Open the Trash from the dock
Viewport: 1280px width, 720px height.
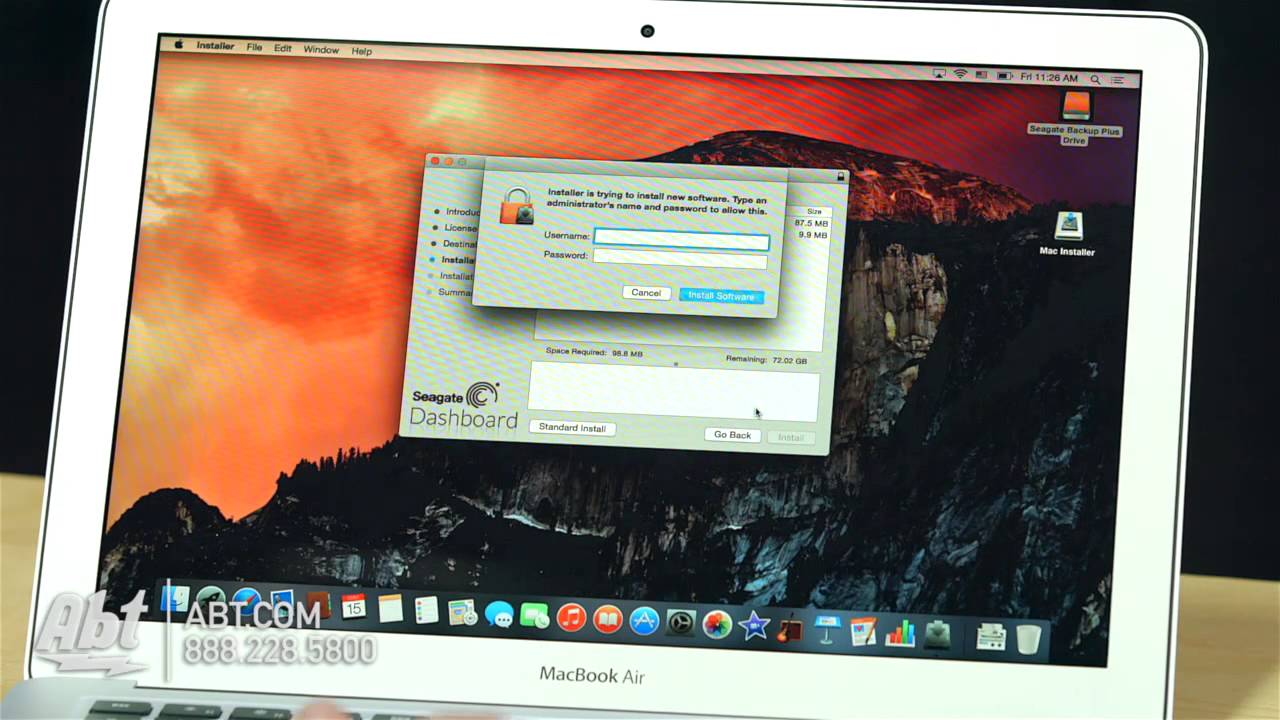point(1029,639)
